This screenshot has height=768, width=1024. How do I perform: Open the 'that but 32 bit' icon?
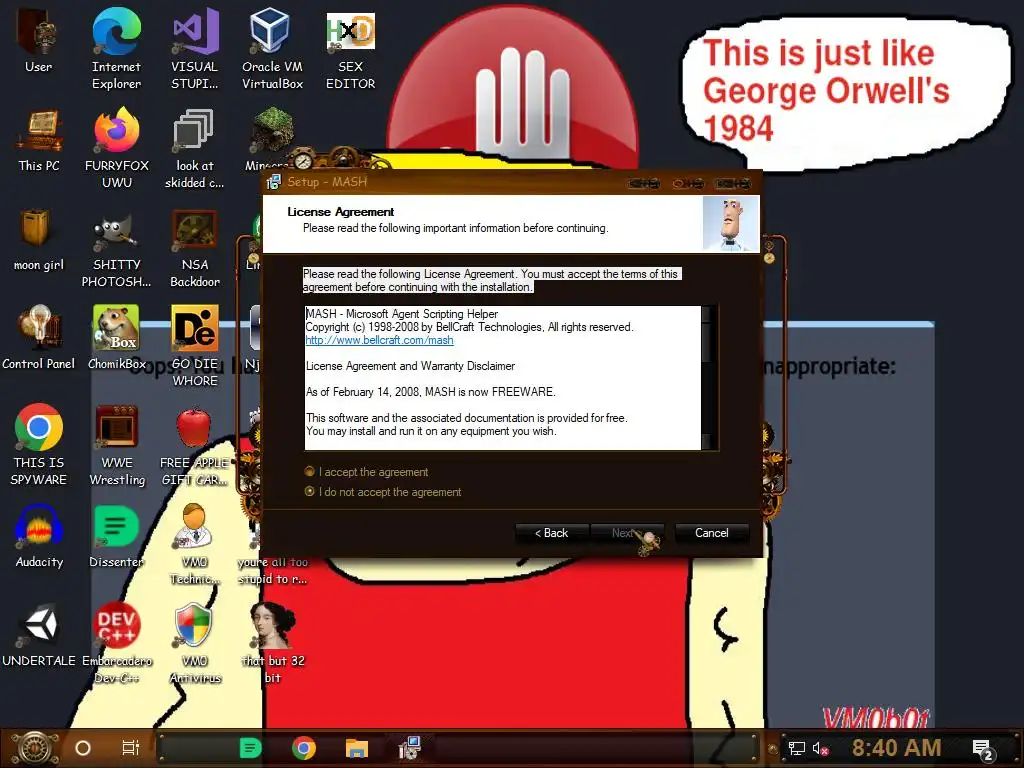[272, 643]
